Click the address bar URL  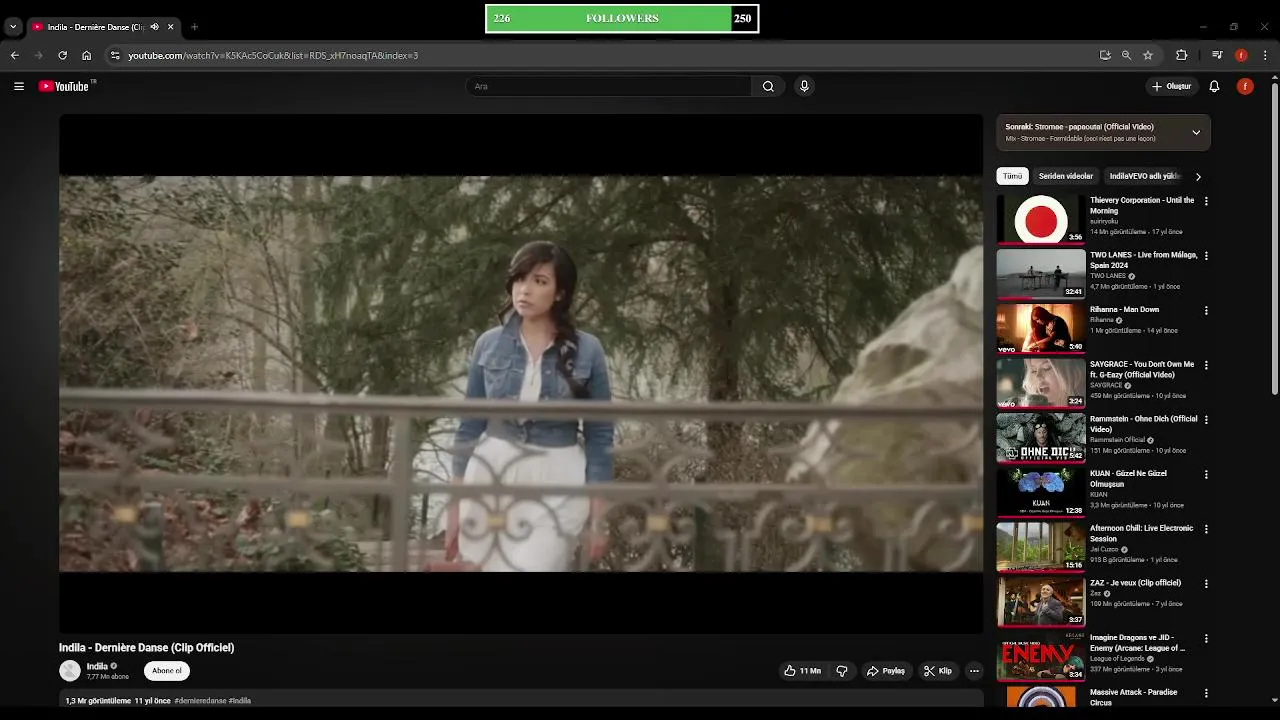[x=273, y=55]
